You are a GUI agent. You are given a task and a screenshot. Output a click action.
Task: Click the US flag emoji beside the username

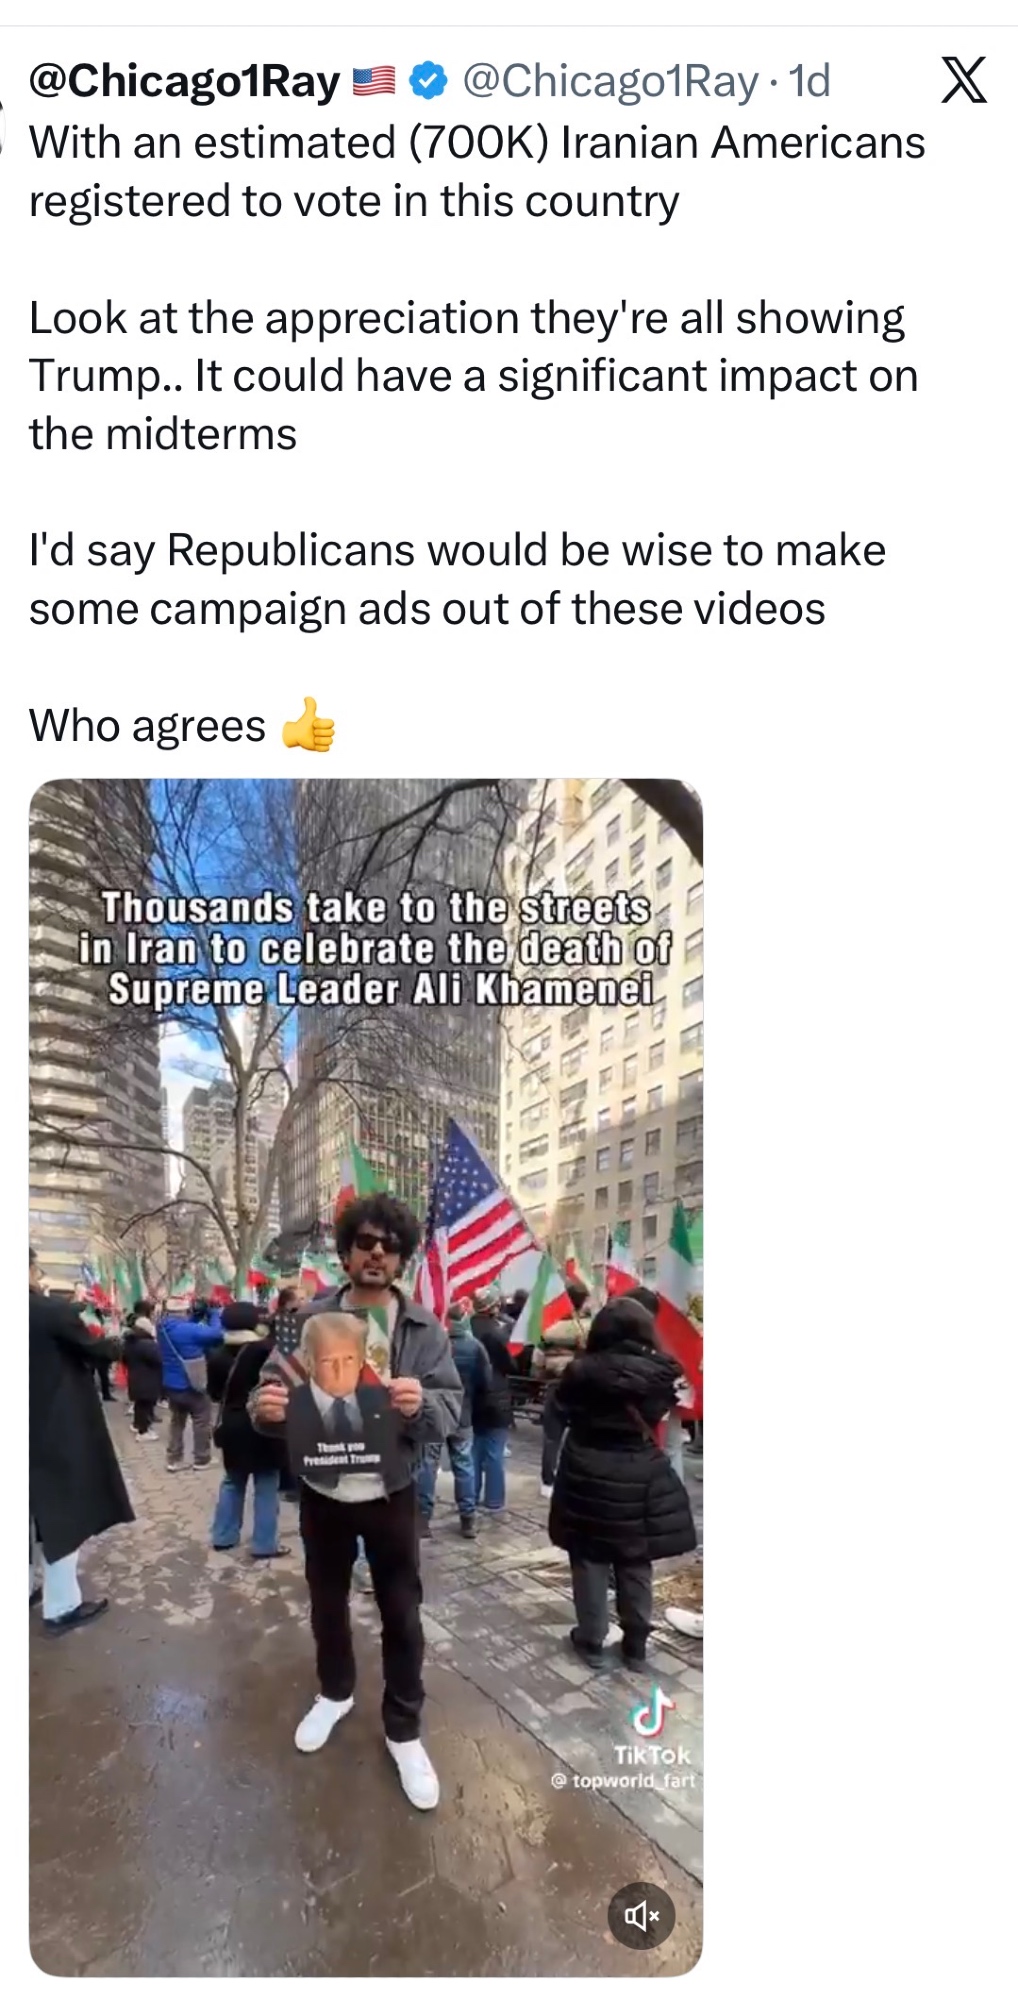point(375,81)
